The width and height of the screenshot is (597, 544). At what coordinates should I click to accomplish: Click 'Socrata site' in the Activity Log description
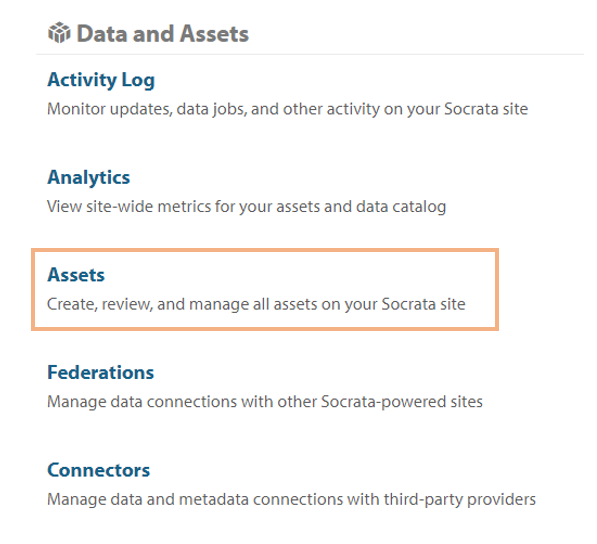[486, 109]
